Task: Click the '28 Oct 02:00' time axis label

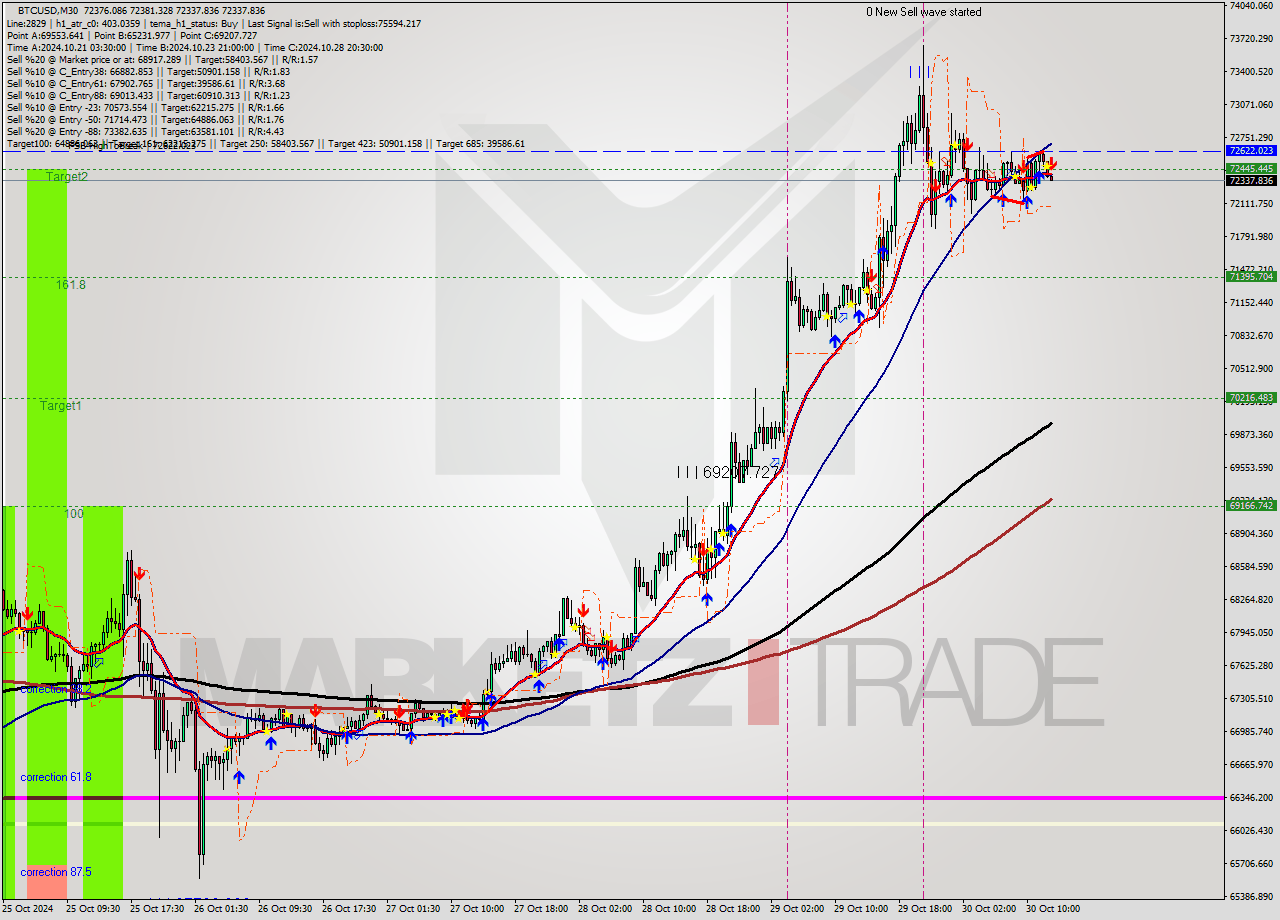Action: tap(605, 909)
